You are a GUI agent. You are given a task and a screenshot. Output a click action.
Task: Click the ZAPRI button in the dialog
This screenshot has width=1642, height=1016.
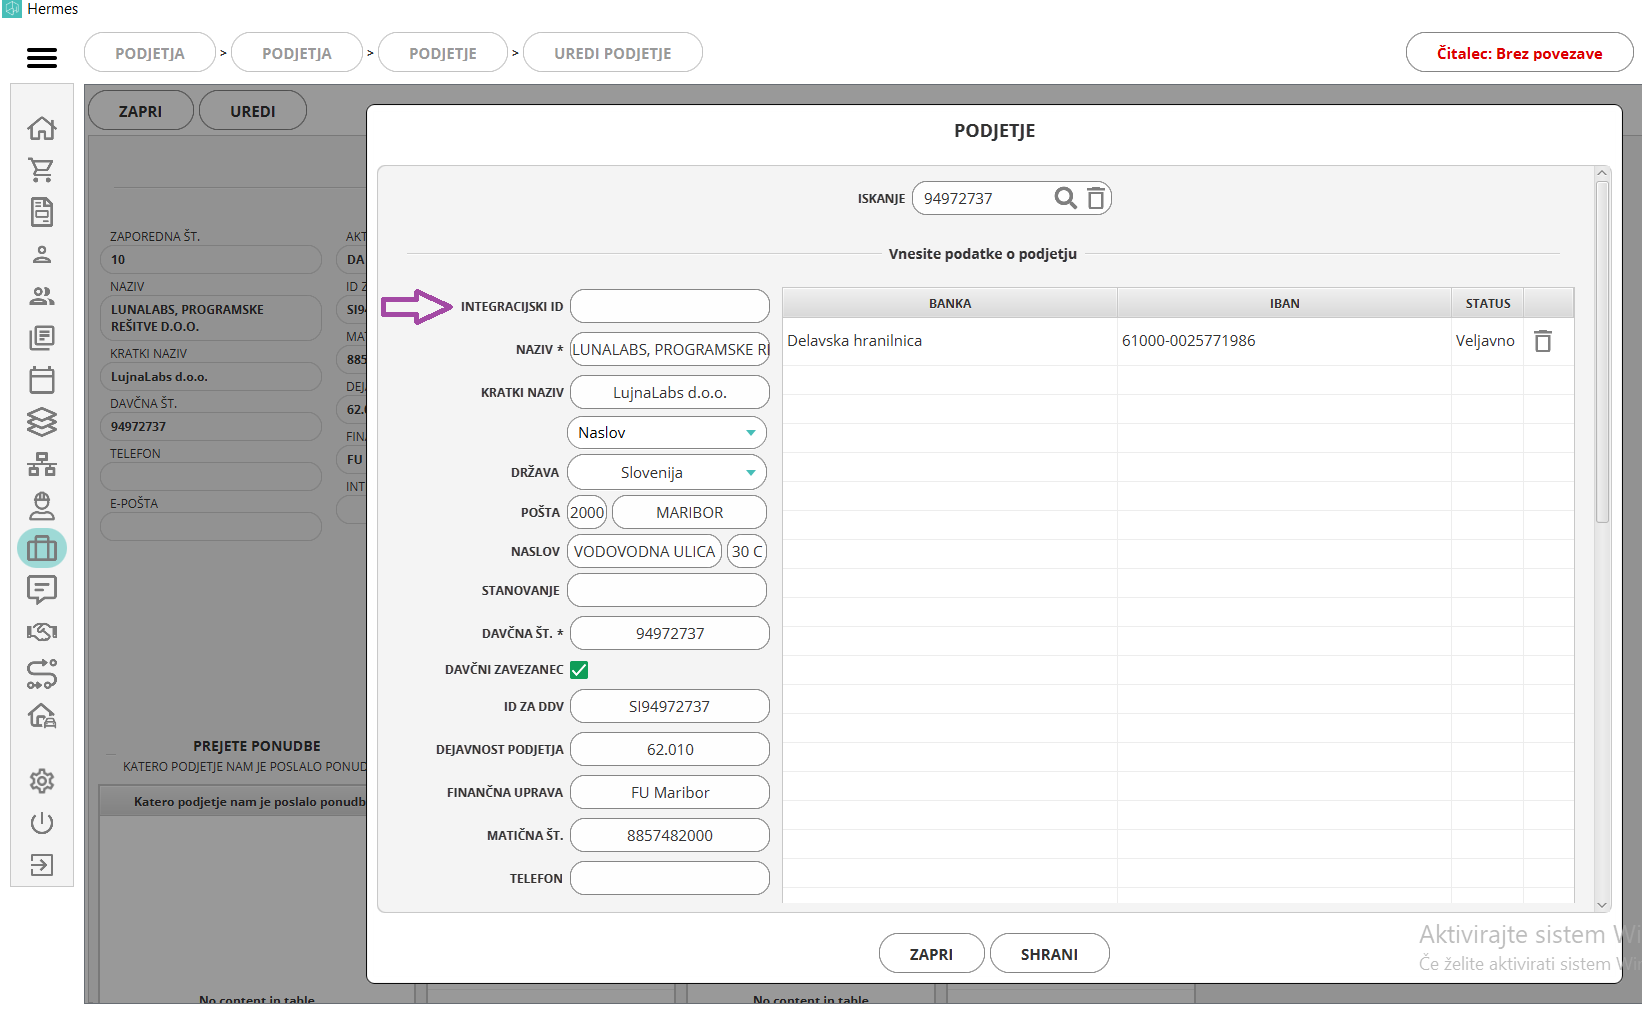931,954
